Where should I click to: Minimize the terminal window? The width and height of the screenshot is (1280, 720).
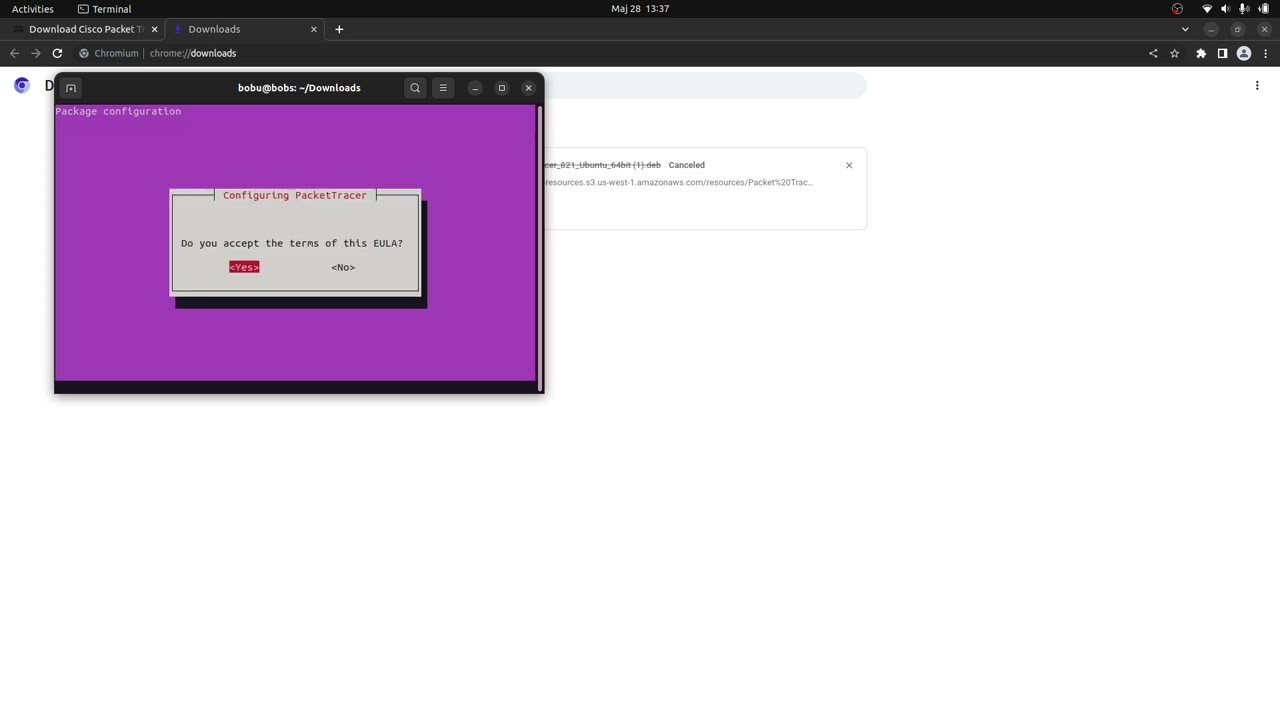[475, 88]
